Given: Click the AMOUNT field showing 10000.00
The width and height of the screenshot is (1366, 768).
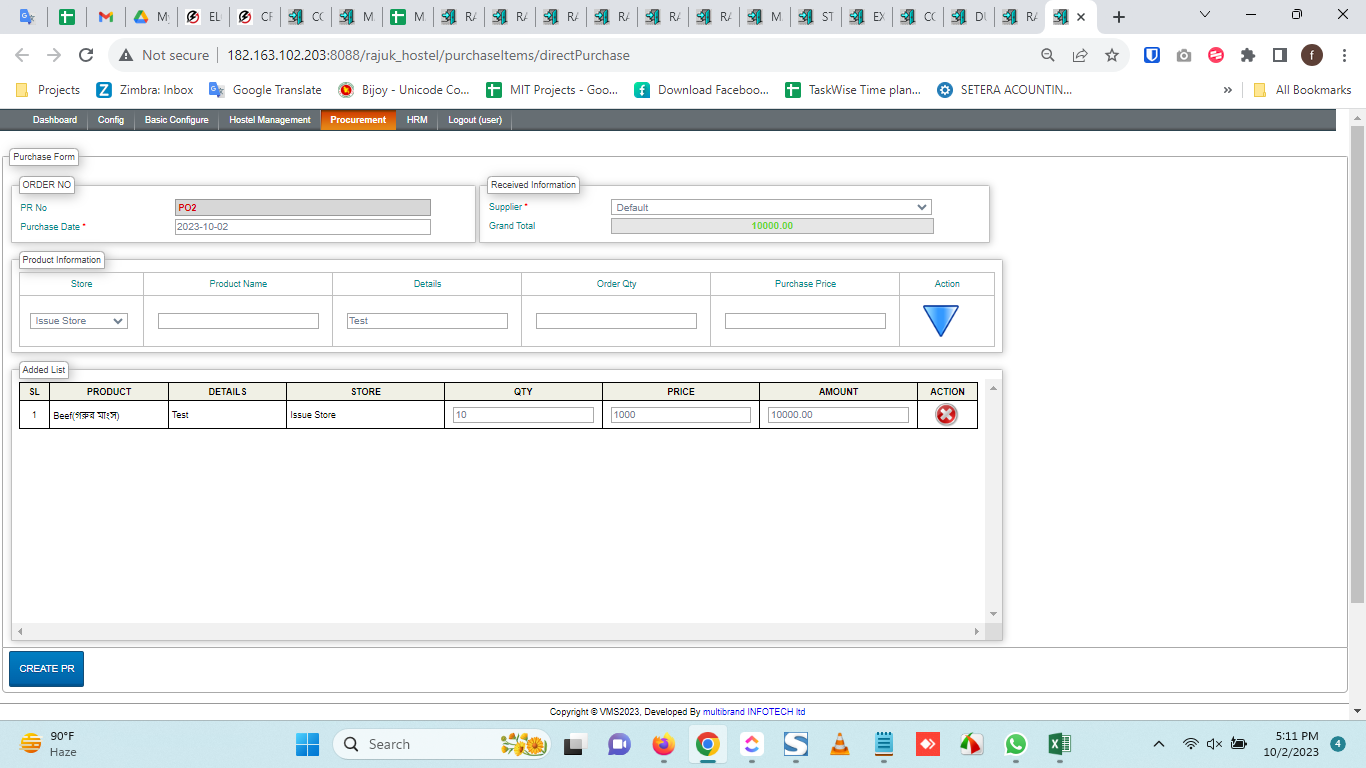Looking at the screenshot, I should [838, 415].
